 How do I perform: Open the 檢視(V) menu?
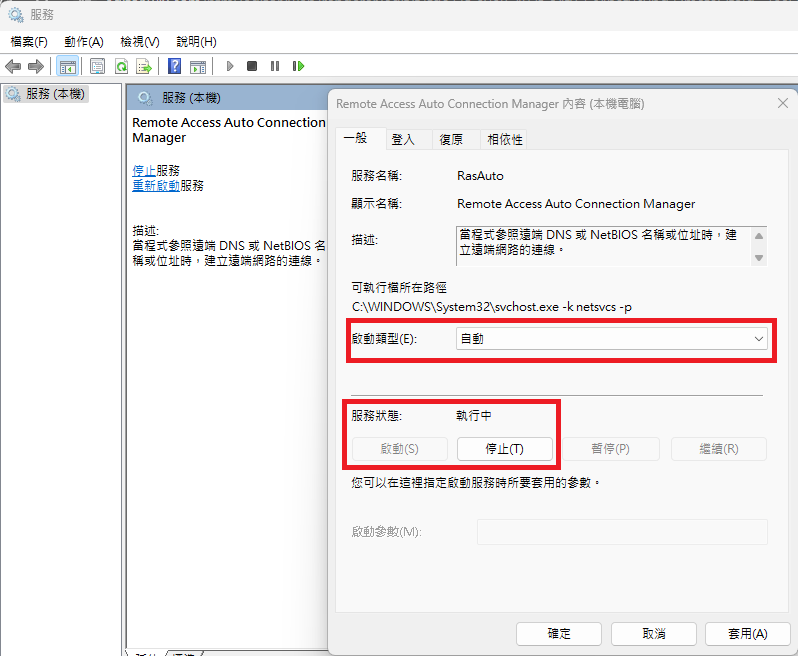tap(140, 42)
